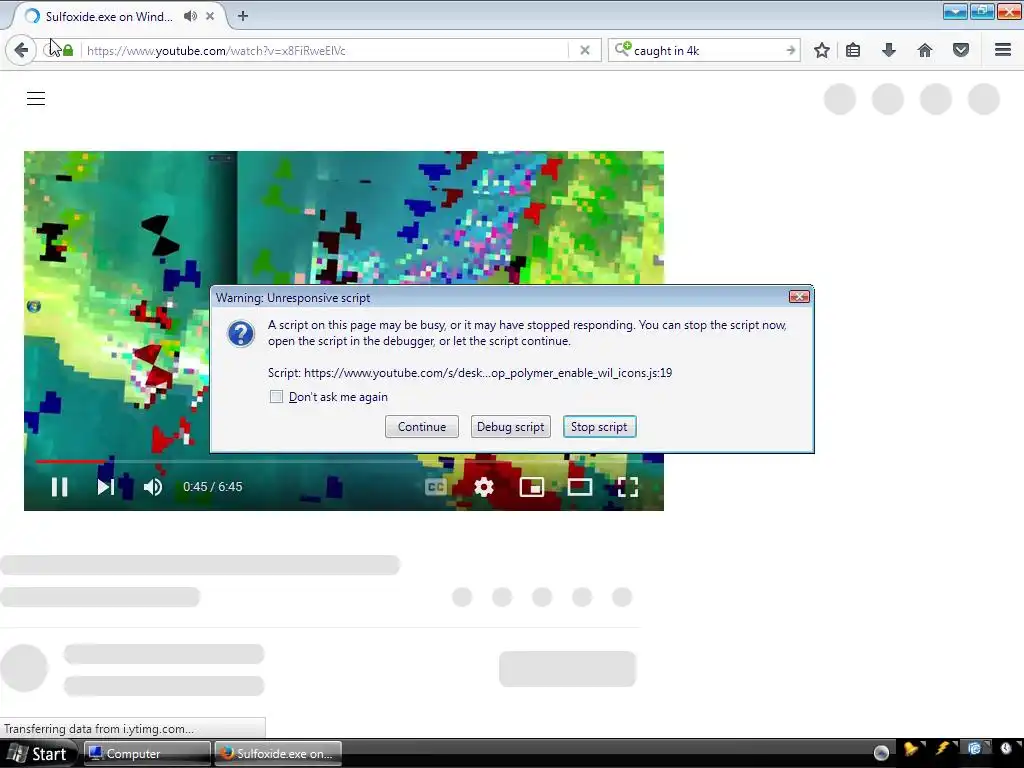Enter fullscreen video mode
Image resolution: width=1024 pixels, height=768 pixels.
click(x=628, y=487)
